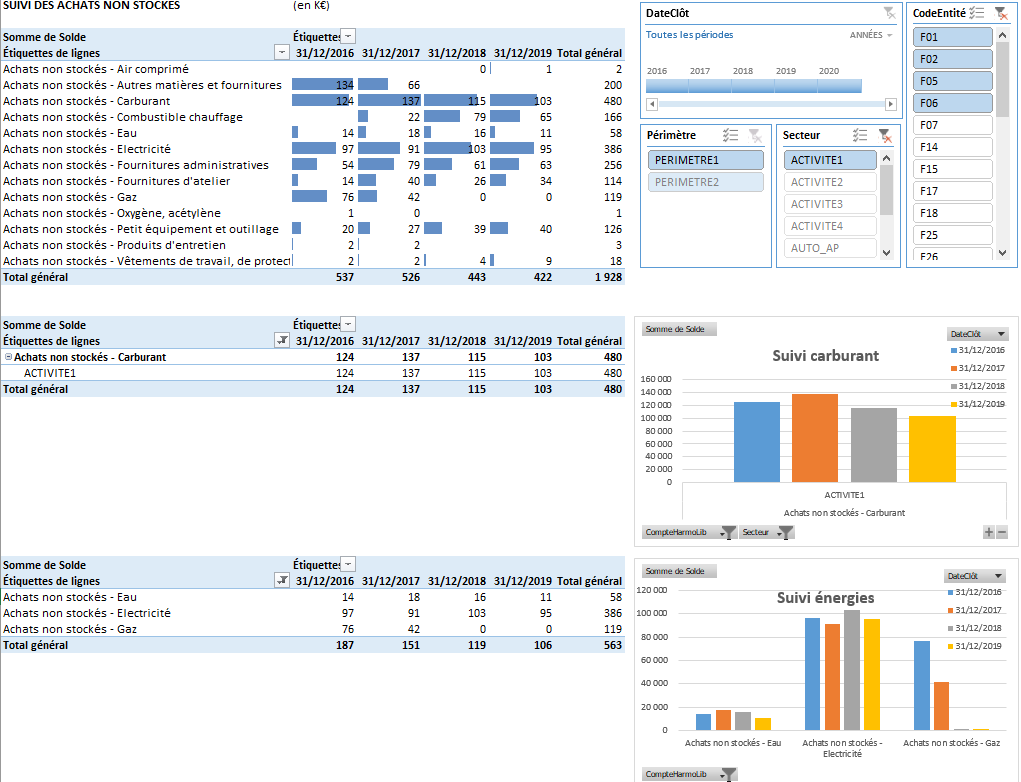Select the Suivi énergies chart title
Viewport: 1021px width, 782px height.
point(825,598)
